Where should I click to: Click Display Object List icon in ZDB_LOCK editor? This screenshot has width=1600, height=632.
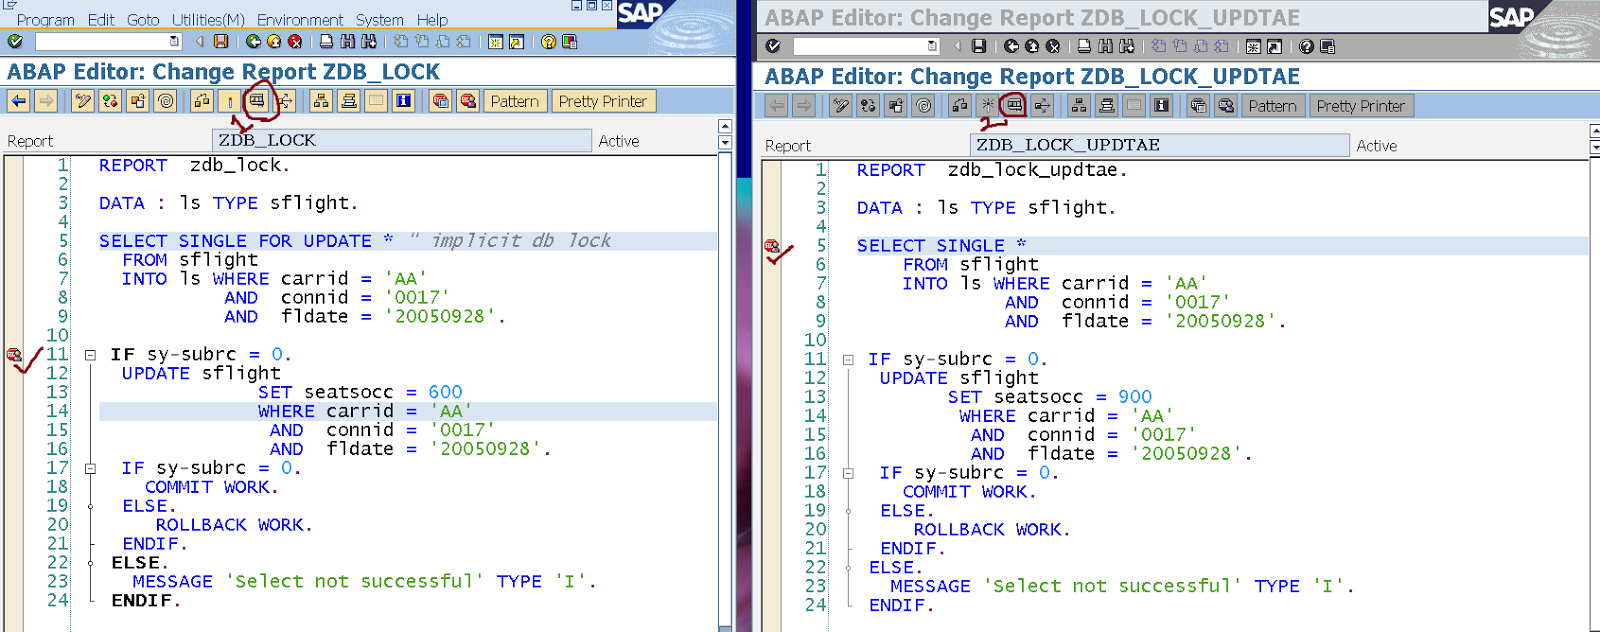click(321, 101)
